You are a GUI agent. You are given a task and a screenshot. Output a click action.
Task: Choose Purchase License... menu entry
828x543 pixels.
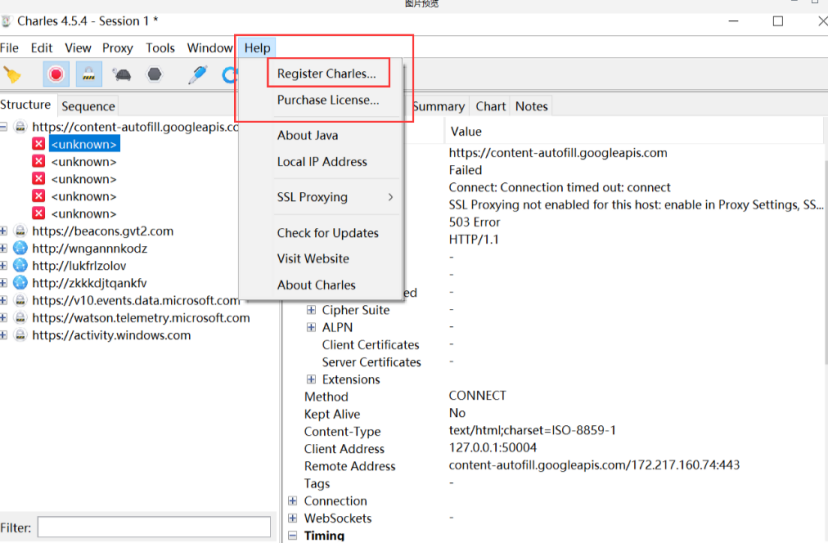point(328,100)
